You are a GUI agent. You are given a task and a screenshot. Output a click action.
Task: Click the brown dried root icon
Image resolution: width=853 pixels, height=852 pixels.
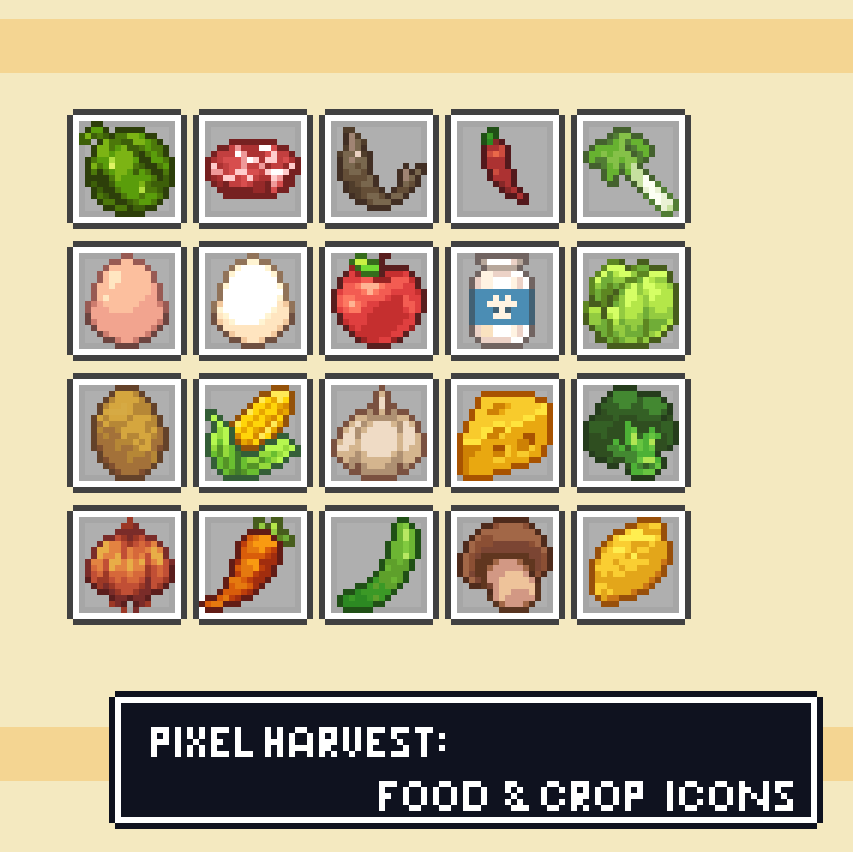point(381,169)
